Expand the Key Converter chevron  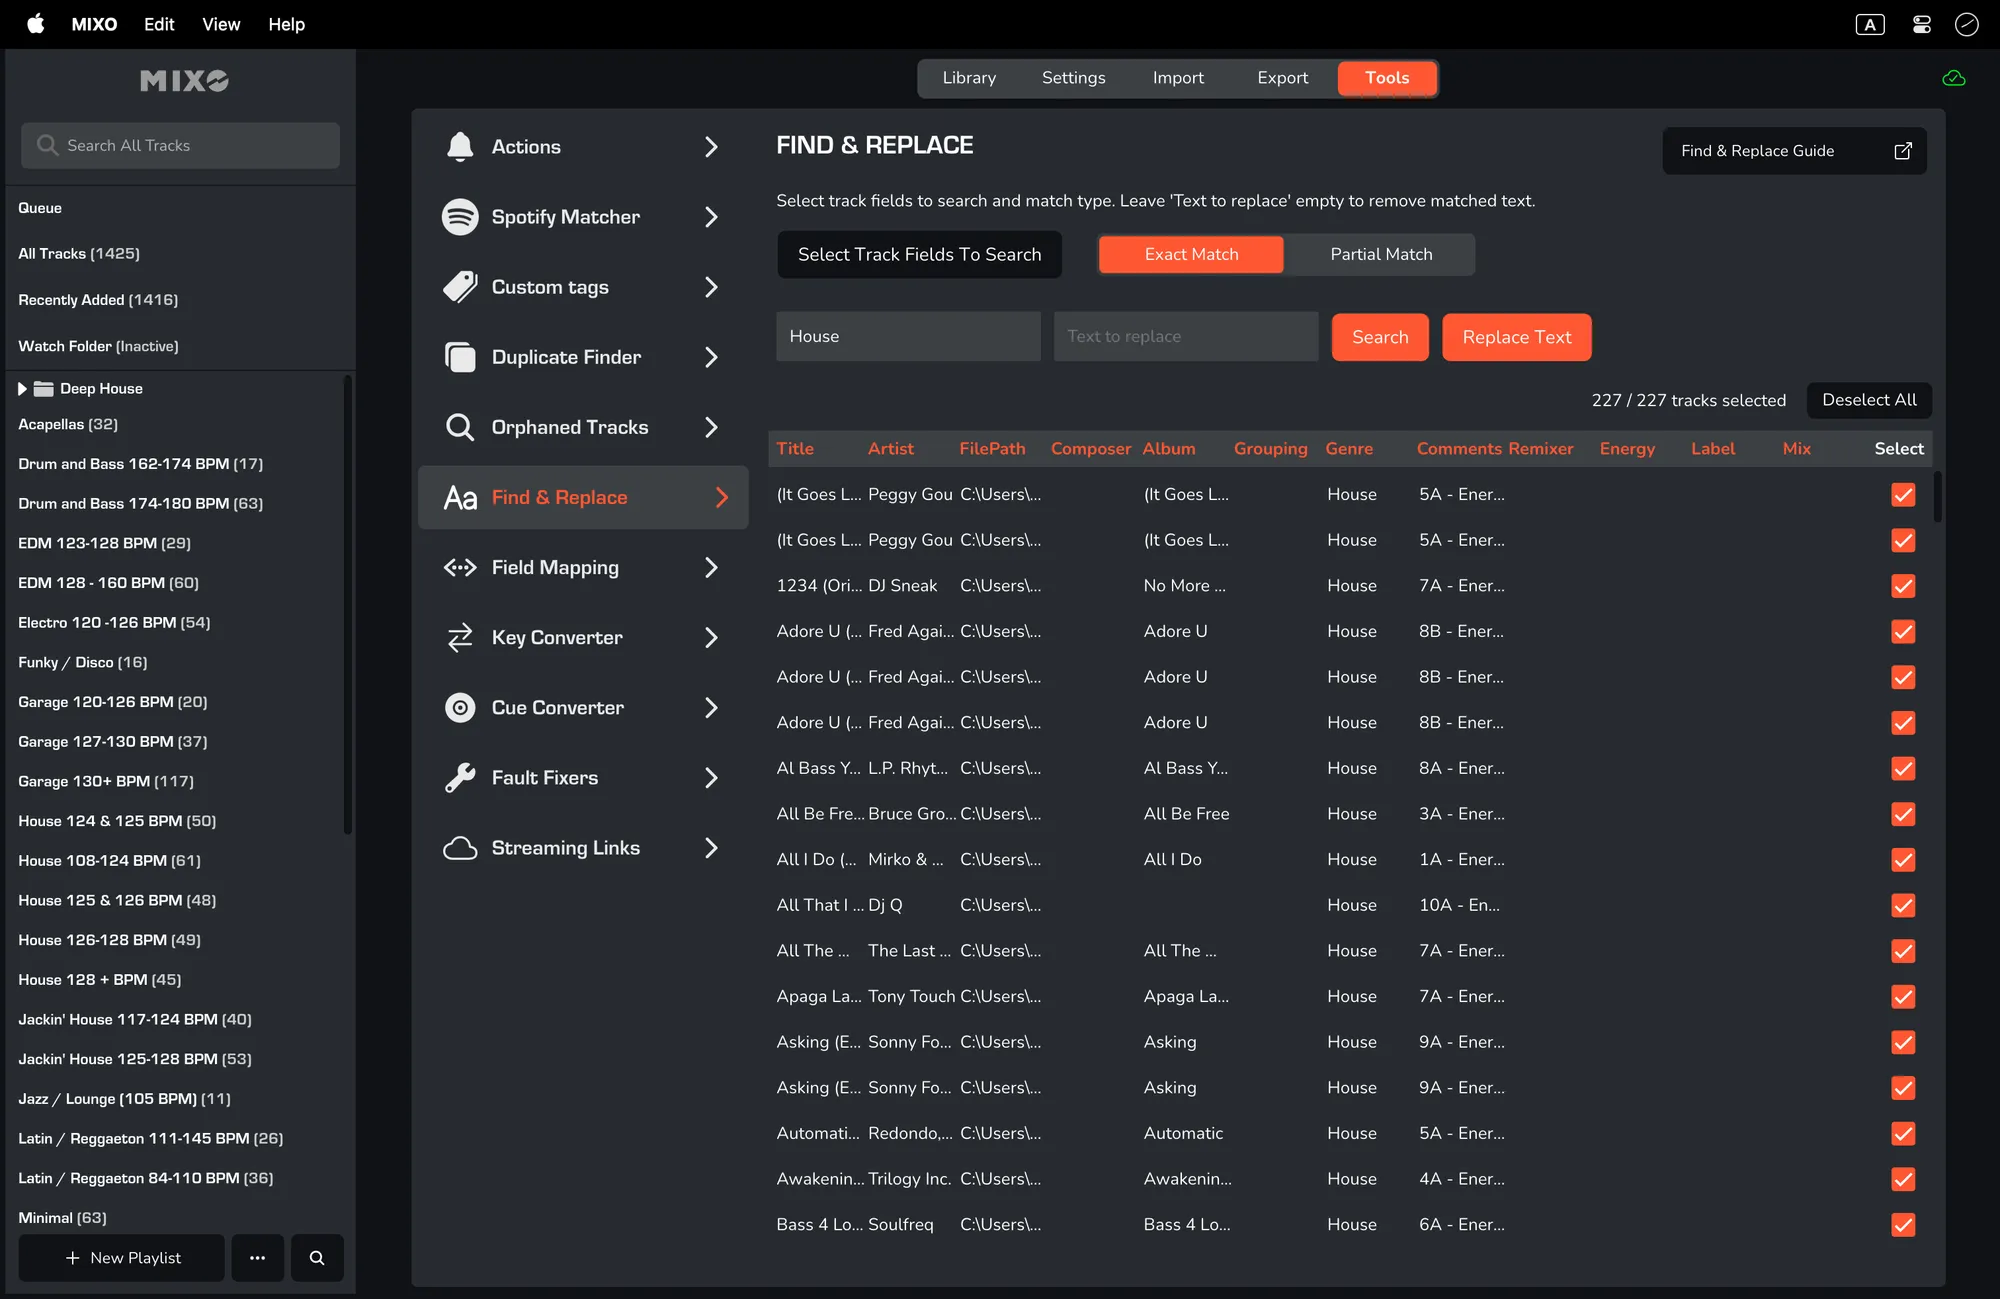pyautogui.click(x=711, y=638)
